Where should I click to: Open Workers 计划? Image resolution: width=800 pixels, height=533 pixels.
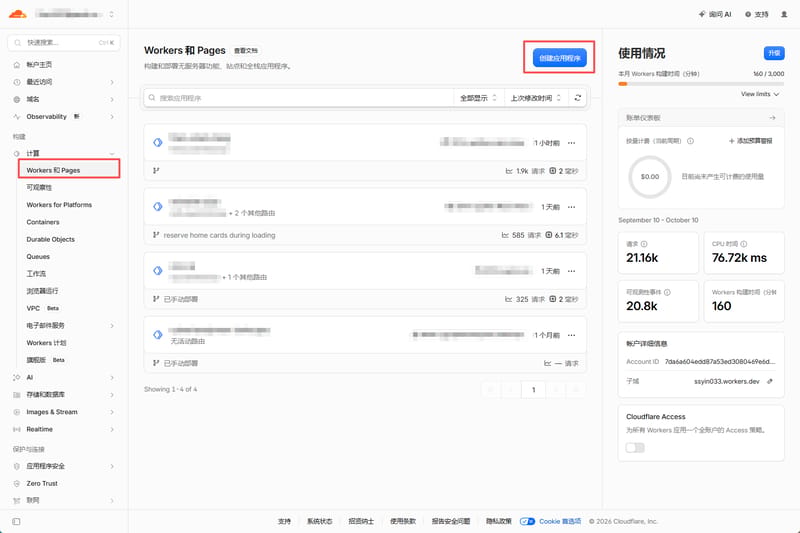click(x=46, y=343)
